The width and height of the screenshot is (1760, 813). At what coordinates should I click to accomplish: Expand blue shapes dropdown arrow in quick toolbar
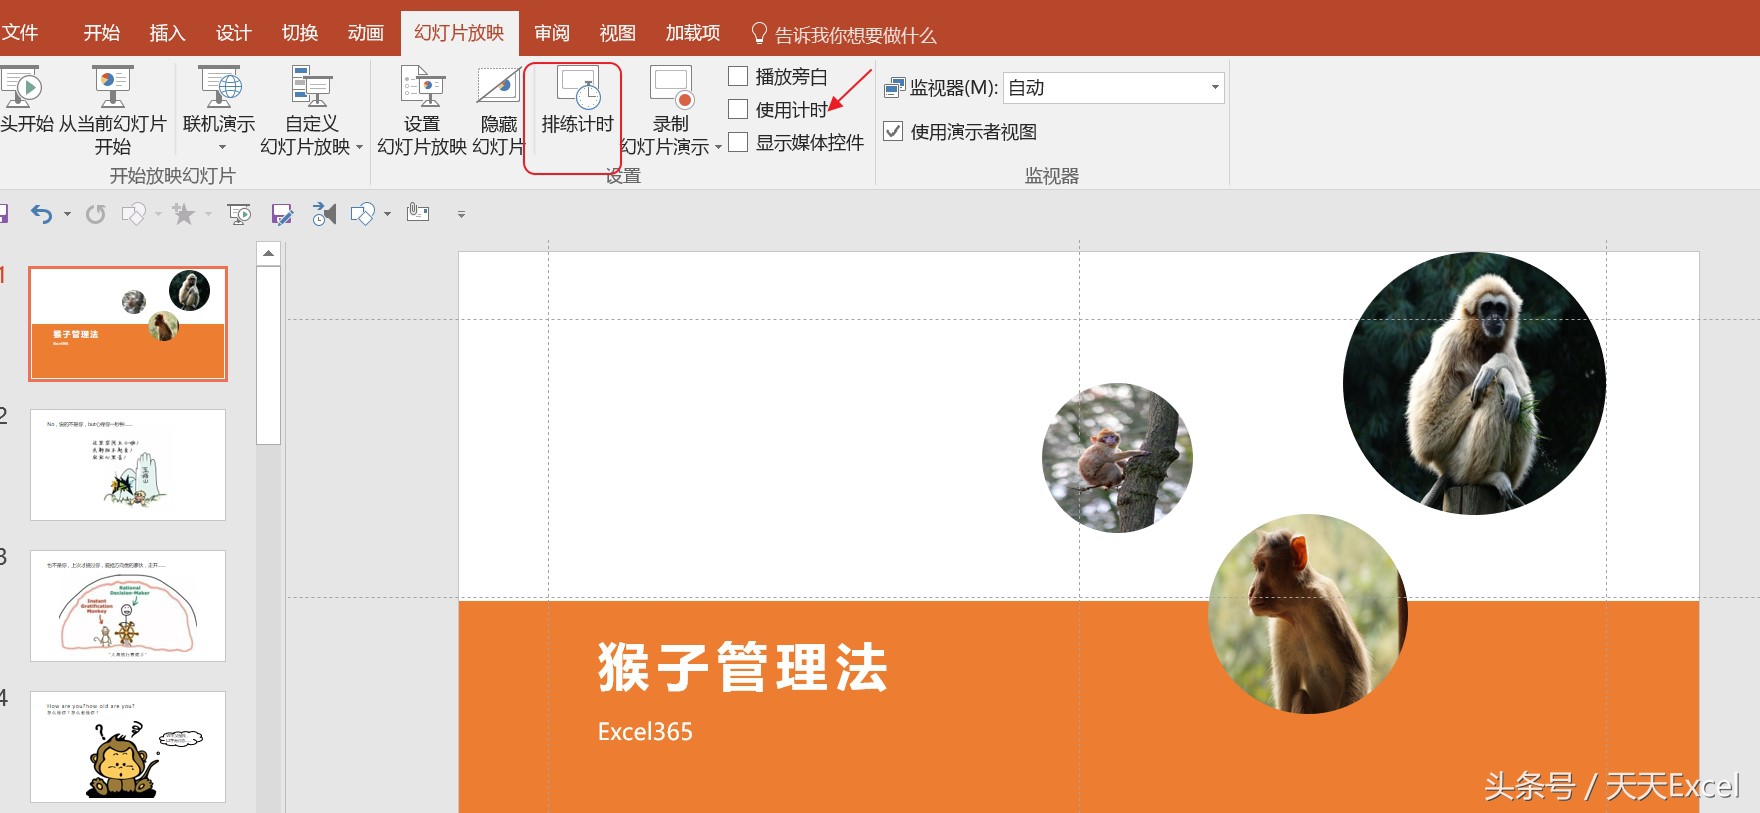coord(387,214)
